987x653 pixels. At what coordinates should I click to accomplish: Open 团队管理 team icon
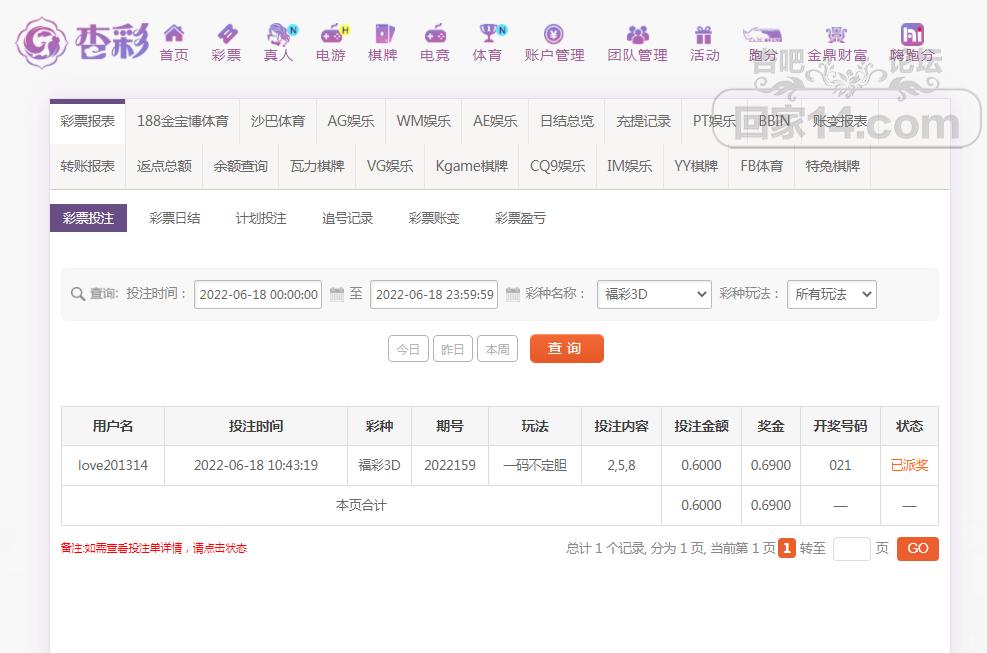coord(637,34)
